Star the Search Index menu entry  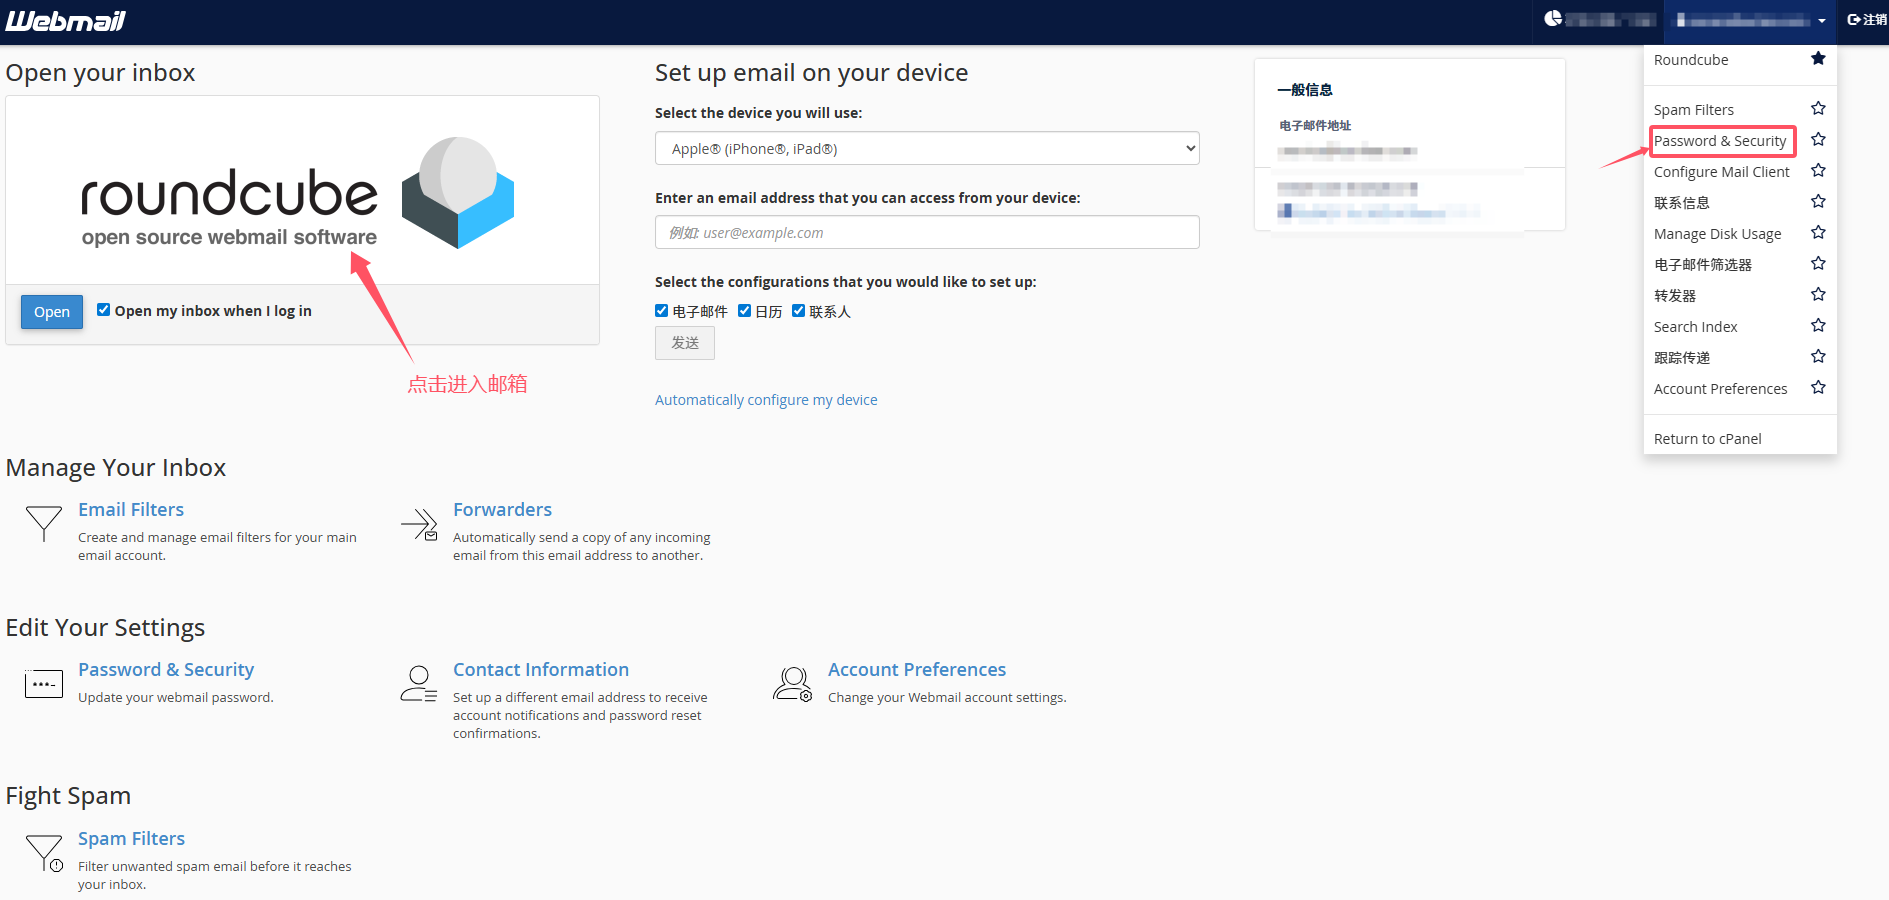[1818, 325]
